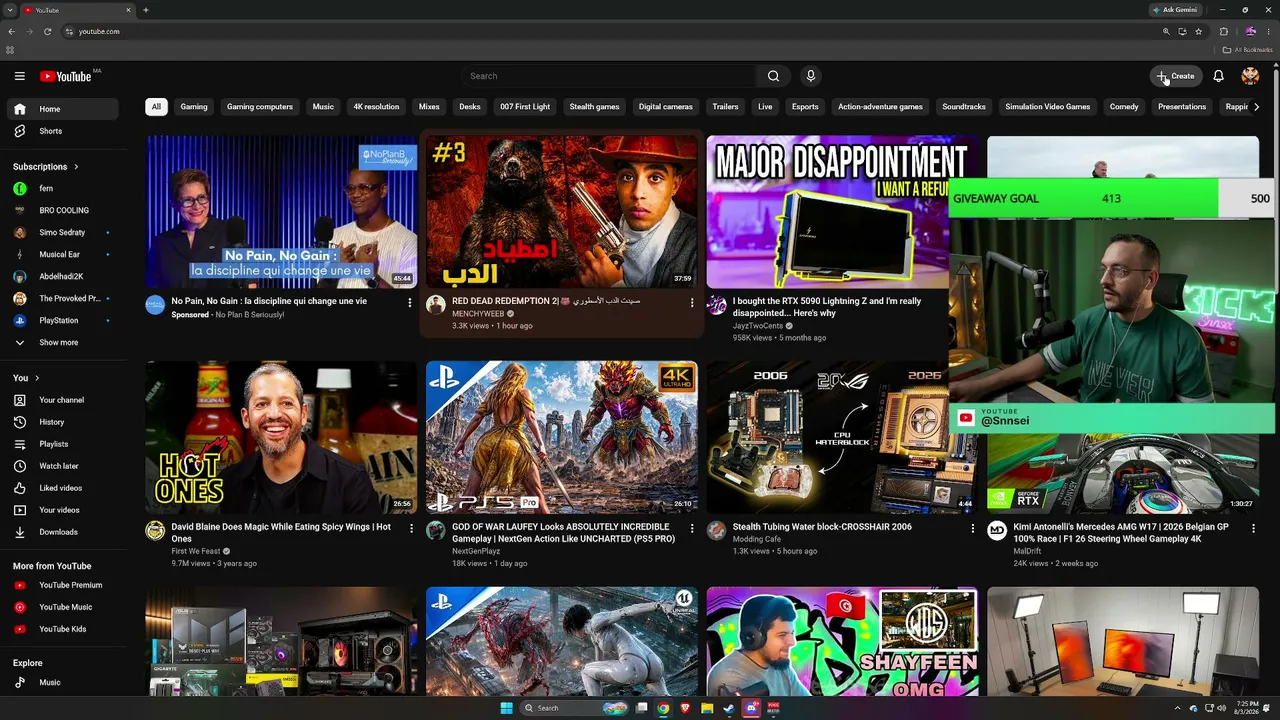Click the MENCHYWEEB channel avatar
The height and width of the screenshot is (720, 1280).
(x=435, y=305)
